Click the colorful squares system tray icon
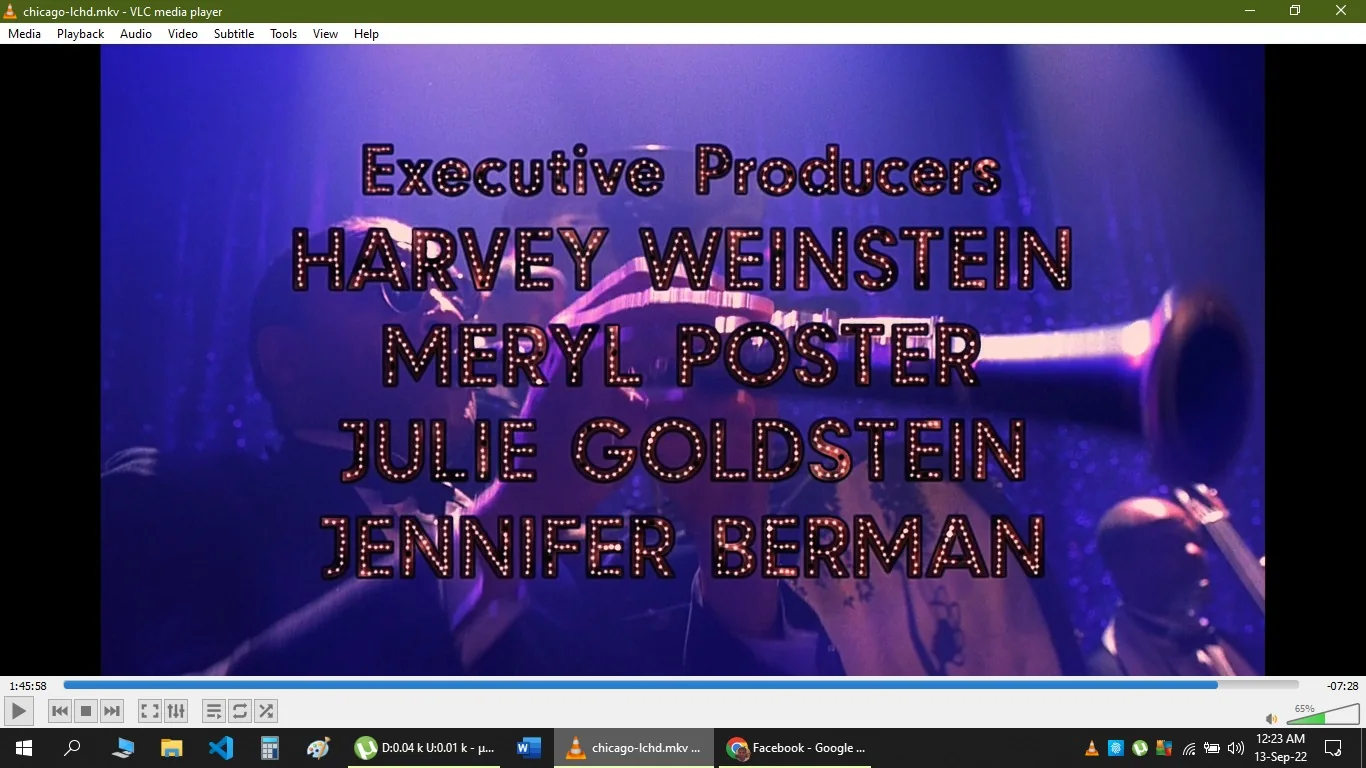The width and height of the screenshot is (1366, 768). 1164,748
